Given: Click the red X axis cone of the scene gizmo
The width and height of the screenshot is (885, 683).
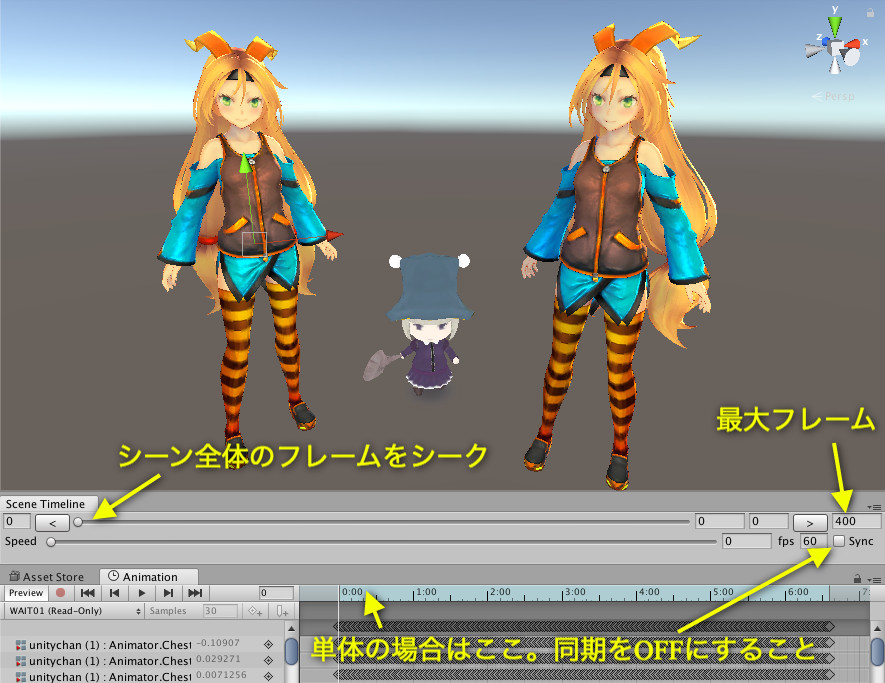Looking at the screenshot, I should click(852, 43).
